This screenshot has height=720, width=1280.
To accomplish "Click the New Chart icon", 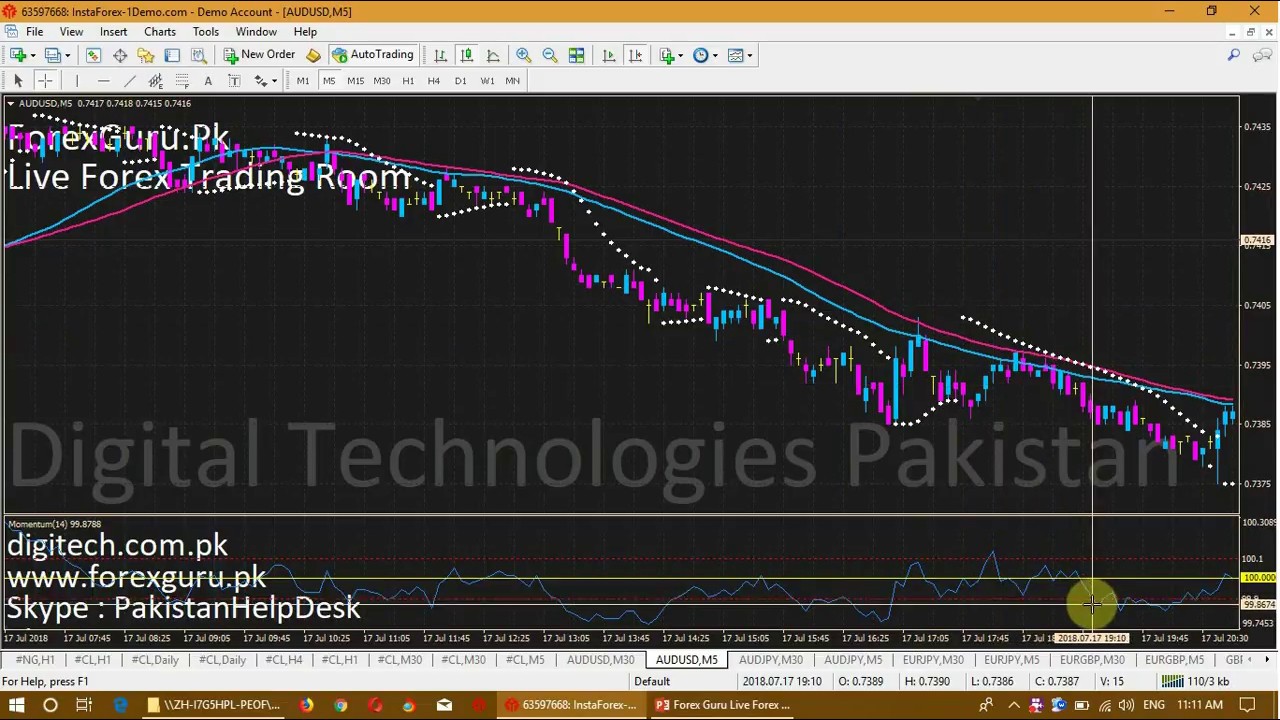I will click(18, 55).
